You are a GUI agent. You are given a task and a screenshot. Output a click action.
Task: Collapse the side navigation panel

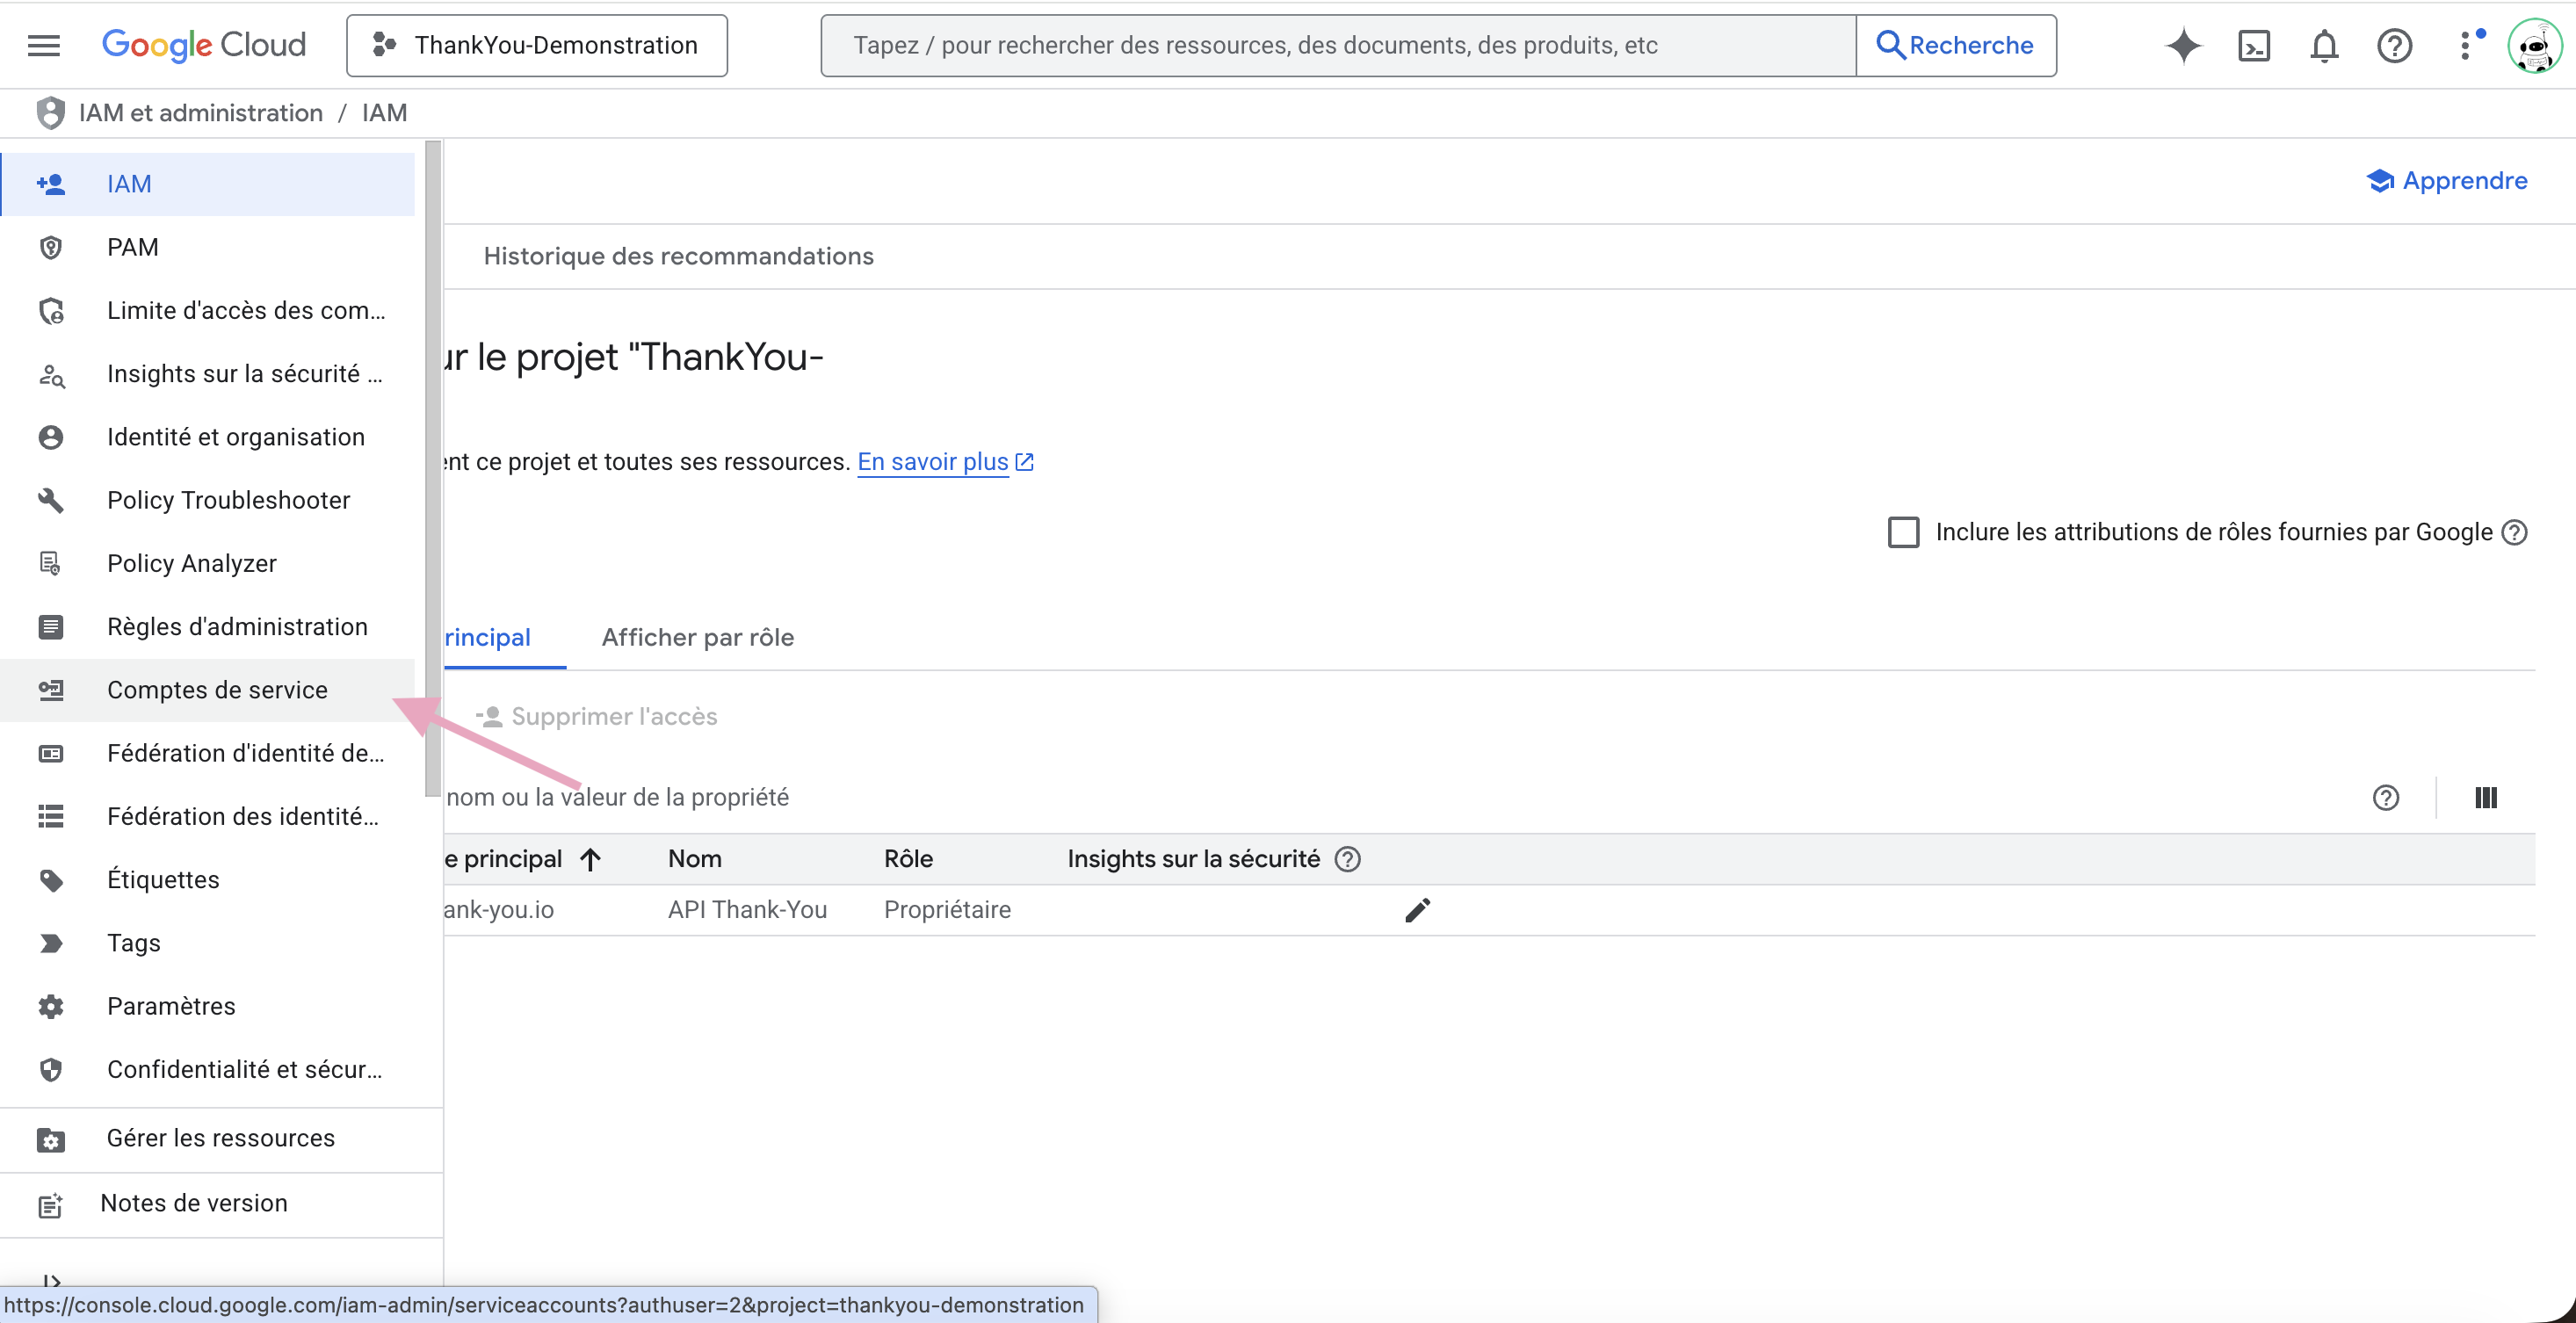[52, 1281]
